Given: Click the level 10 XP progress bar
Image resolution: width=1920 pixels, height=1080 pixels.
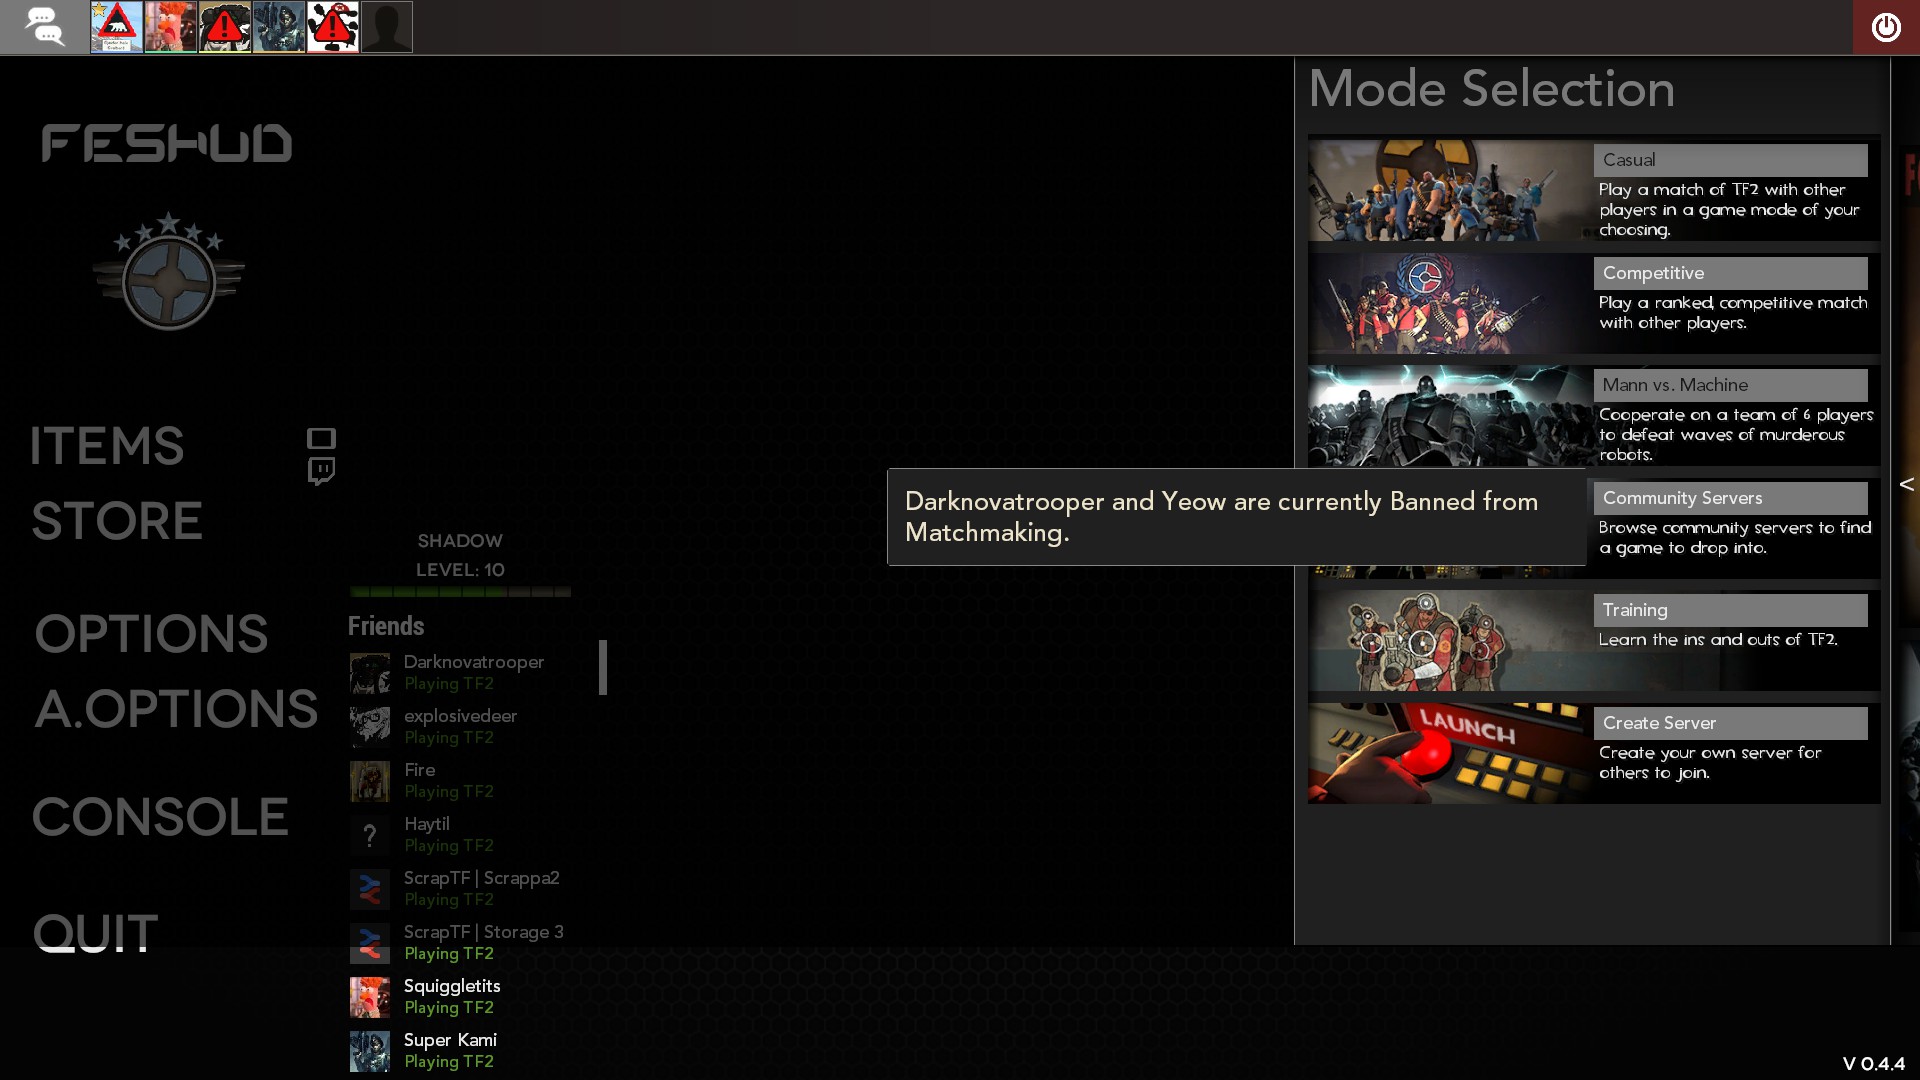Looking at the screenshot, I should 460,592.
